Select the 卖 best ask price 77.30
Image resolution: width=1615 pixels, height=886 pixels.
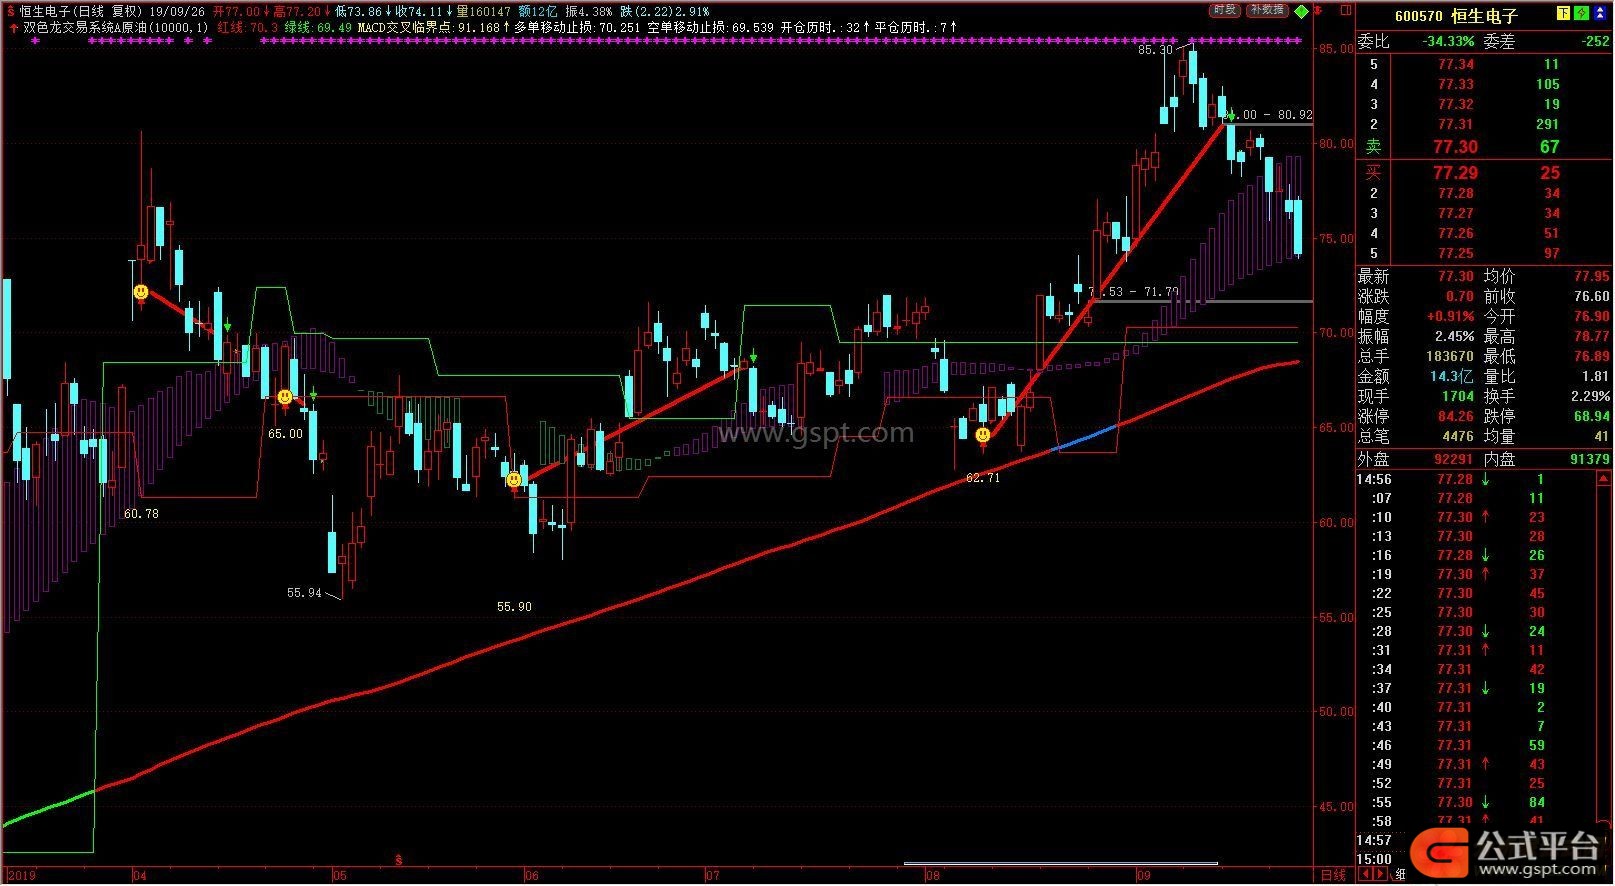coord(1455,146)
